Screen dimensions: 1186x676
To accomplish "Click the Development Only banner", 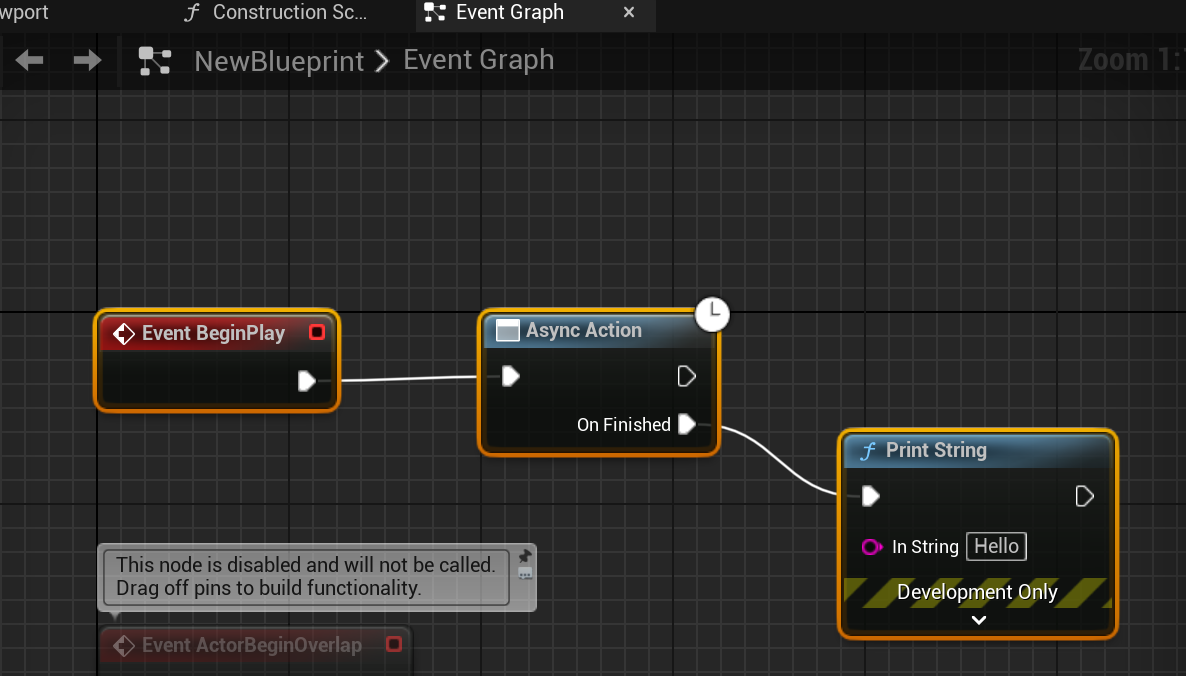I will (977, 592).
